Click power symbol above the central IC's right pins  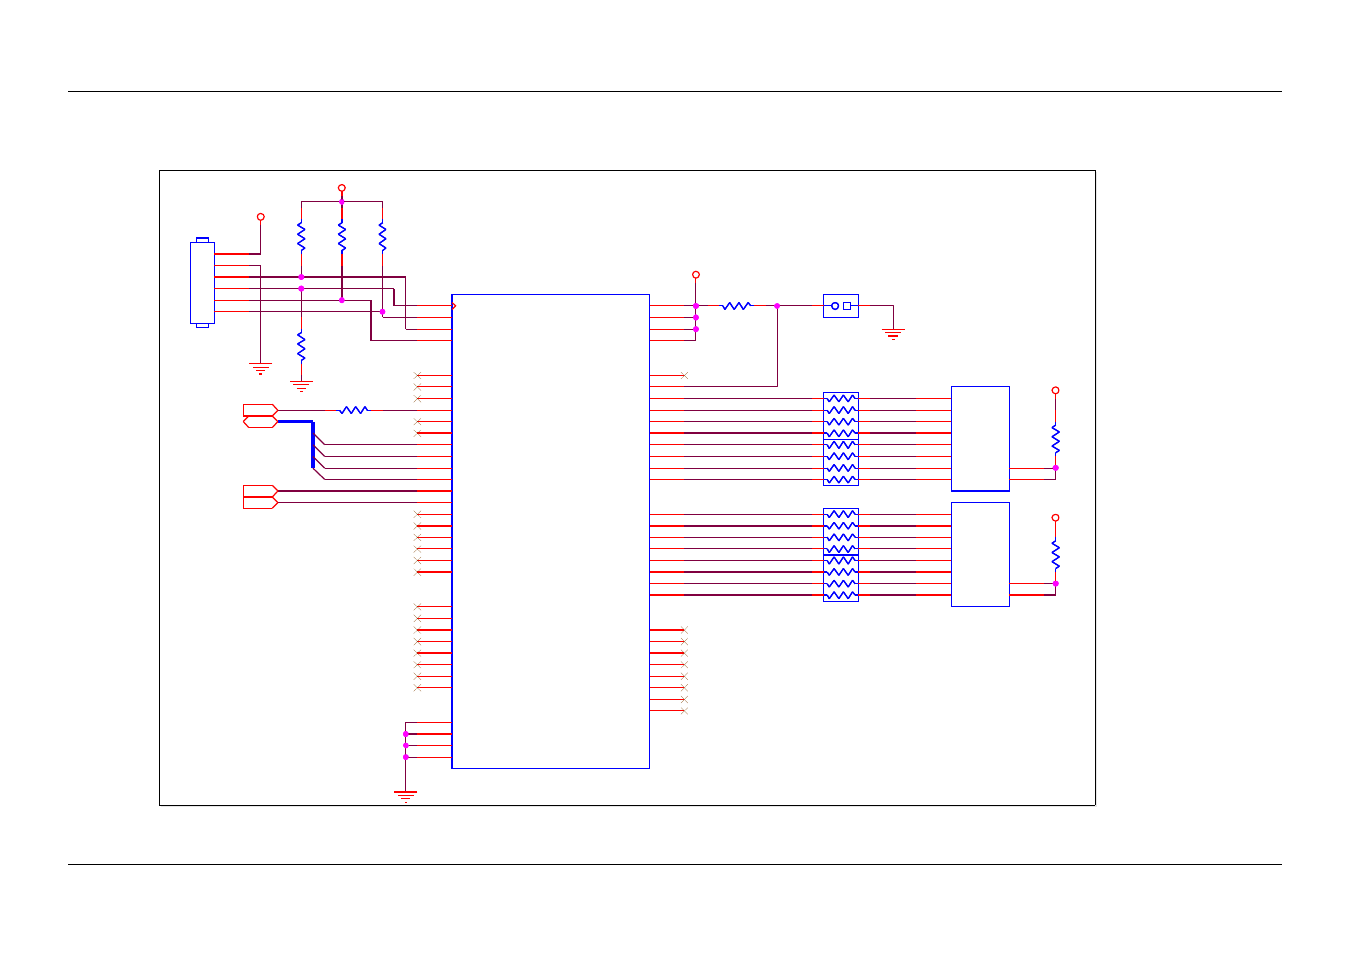tap(695, 275)
